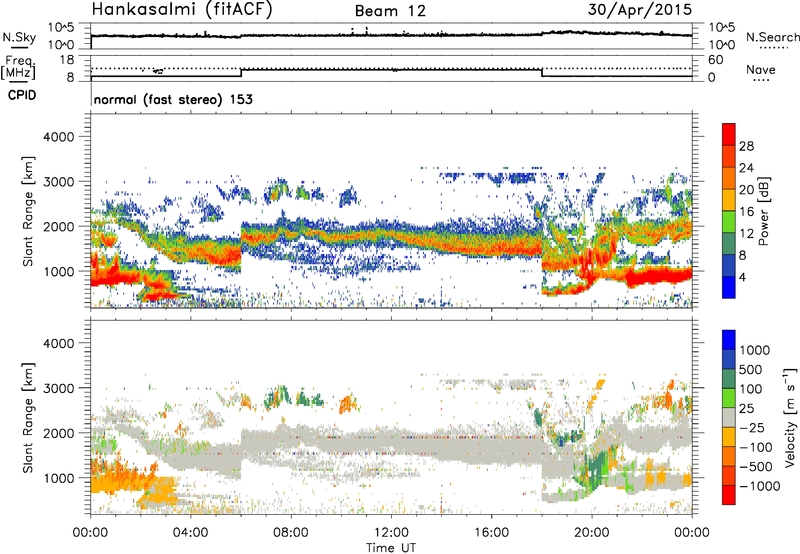Viewport: 800px width, 554px height.
Task: Click the 12:00 time tick label
Action: (x=391, y=533)
